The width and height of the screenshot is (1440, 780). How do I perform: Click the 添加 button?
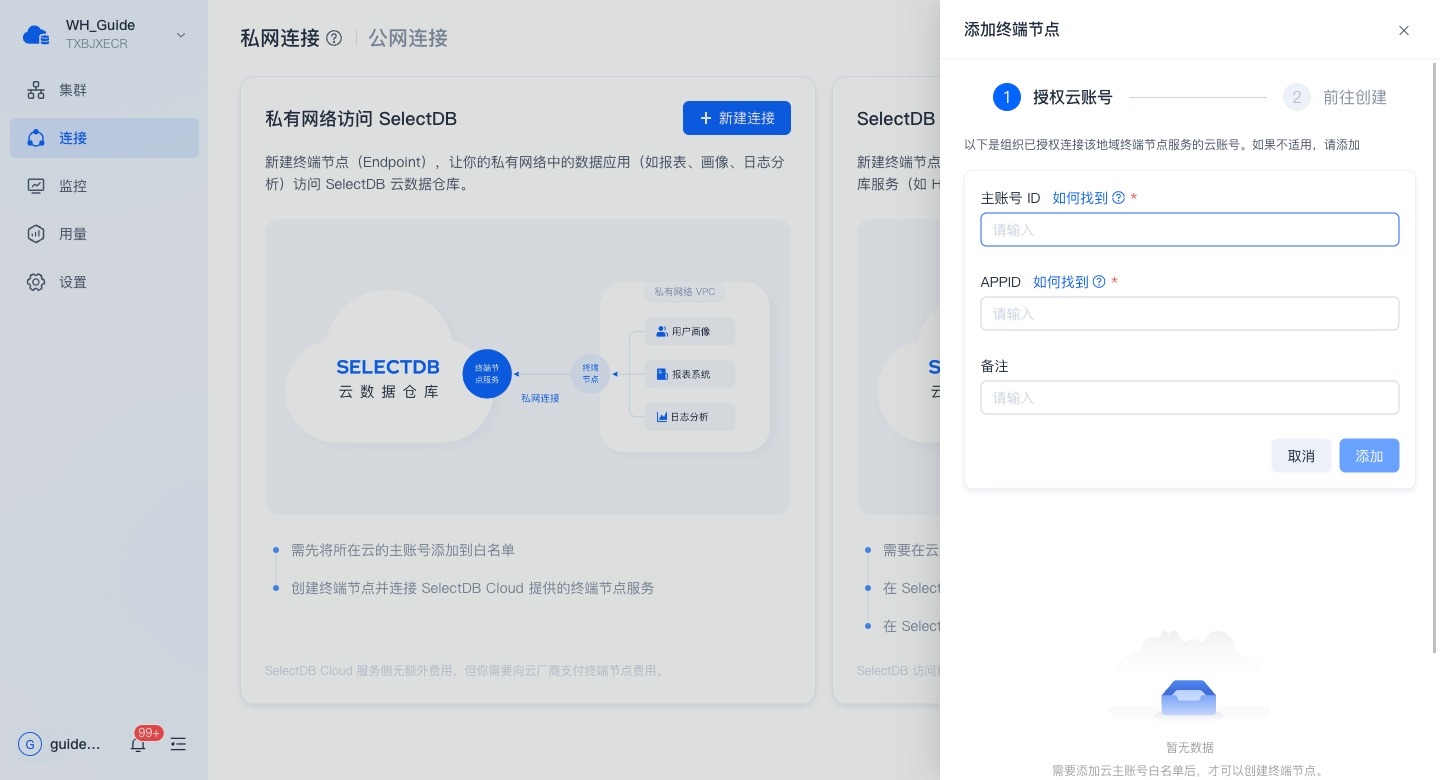tap(1369, 455)
